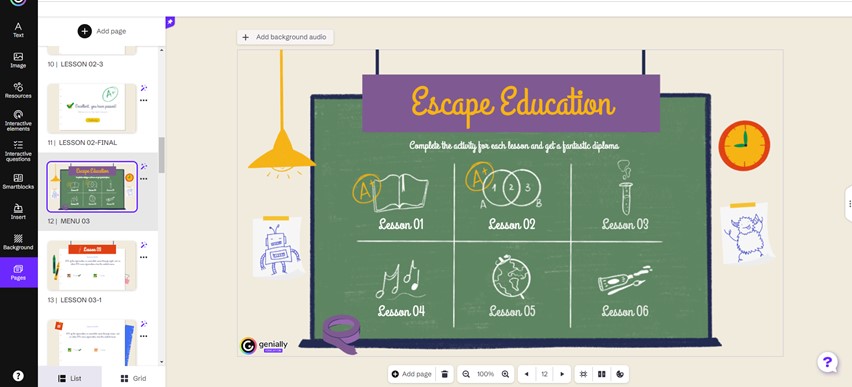Image resolution: width=852 pixels, height=387 pixels.
Task: Toggle the grid guides icon
Action: (x=584, y=374)
